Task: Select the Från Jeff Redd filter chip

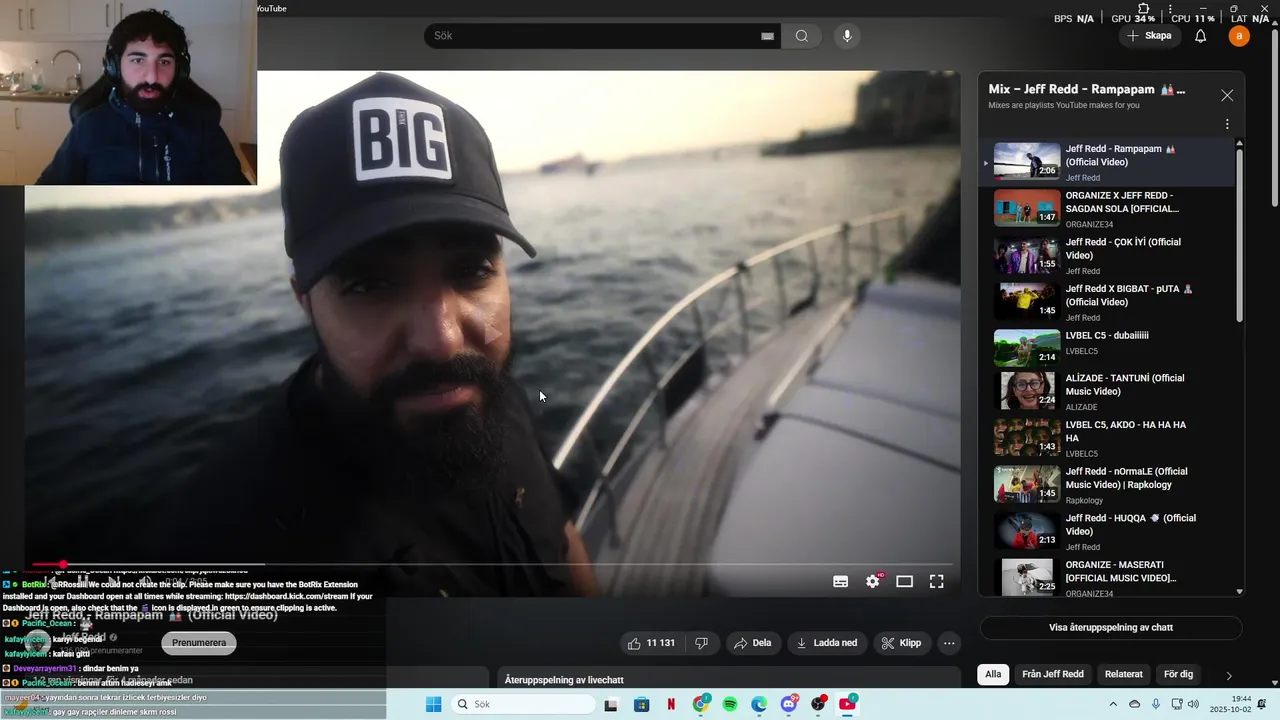Action: tap(1053, 674)
